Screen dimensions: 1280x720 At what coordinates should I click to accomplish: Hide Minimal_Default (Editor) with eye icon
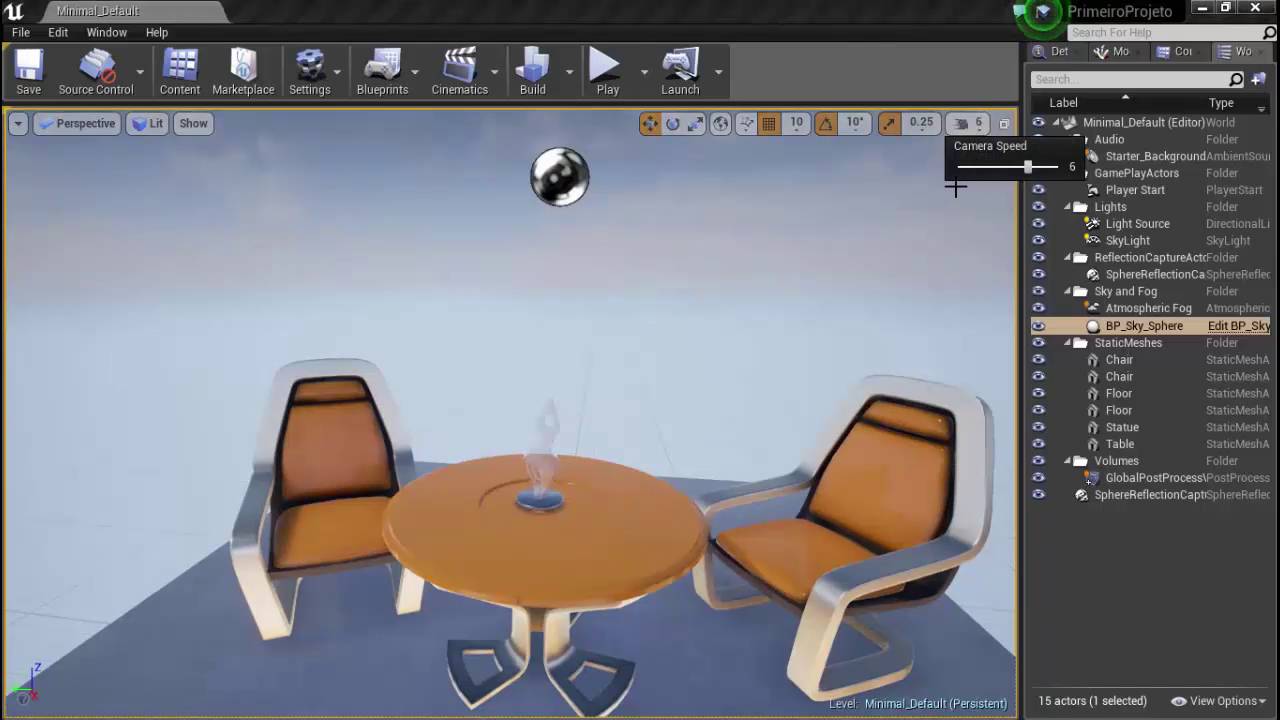click(1038, 122)
